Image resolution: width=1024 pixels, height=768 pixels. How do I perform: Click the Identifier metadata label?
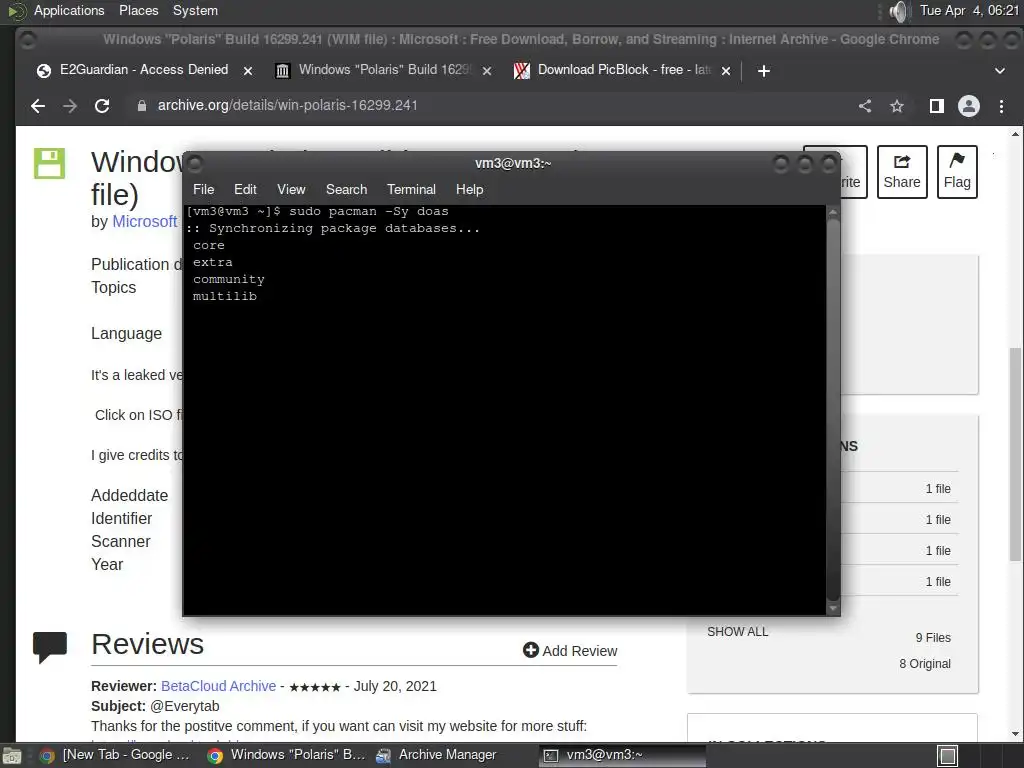point(121,519)
